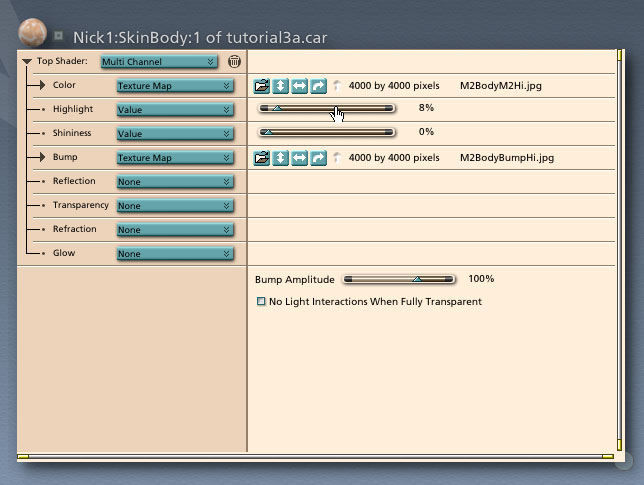Flip Color texture vertically
This screenshot has width=644, height=485.
click(x=281, y=86)
